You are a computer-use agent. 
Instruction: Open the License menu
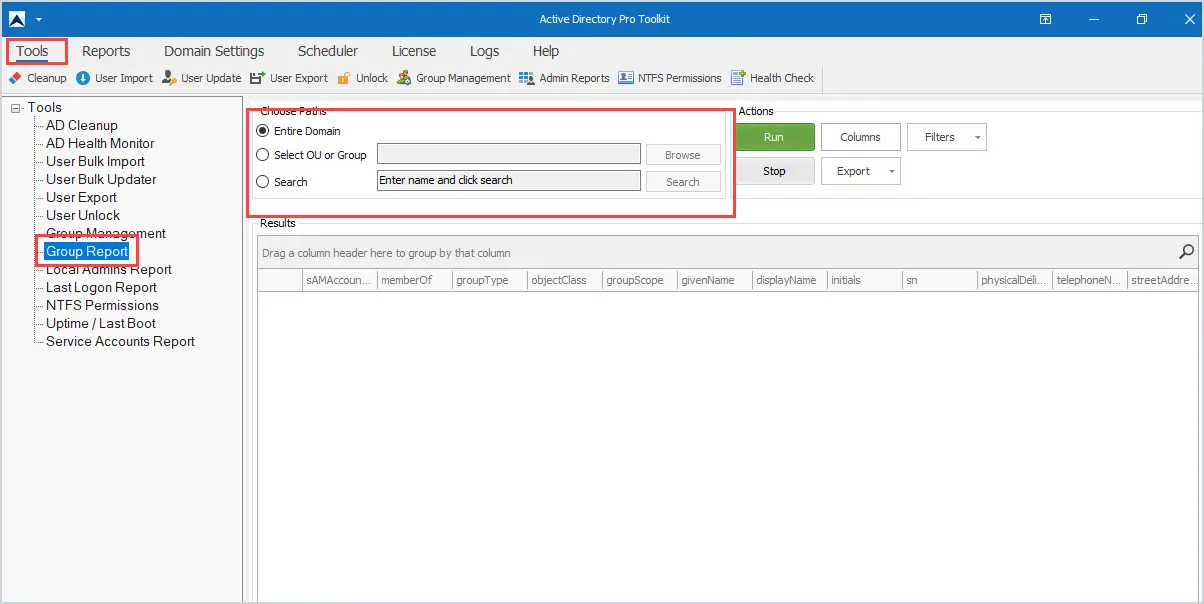[x=414, y=51]
